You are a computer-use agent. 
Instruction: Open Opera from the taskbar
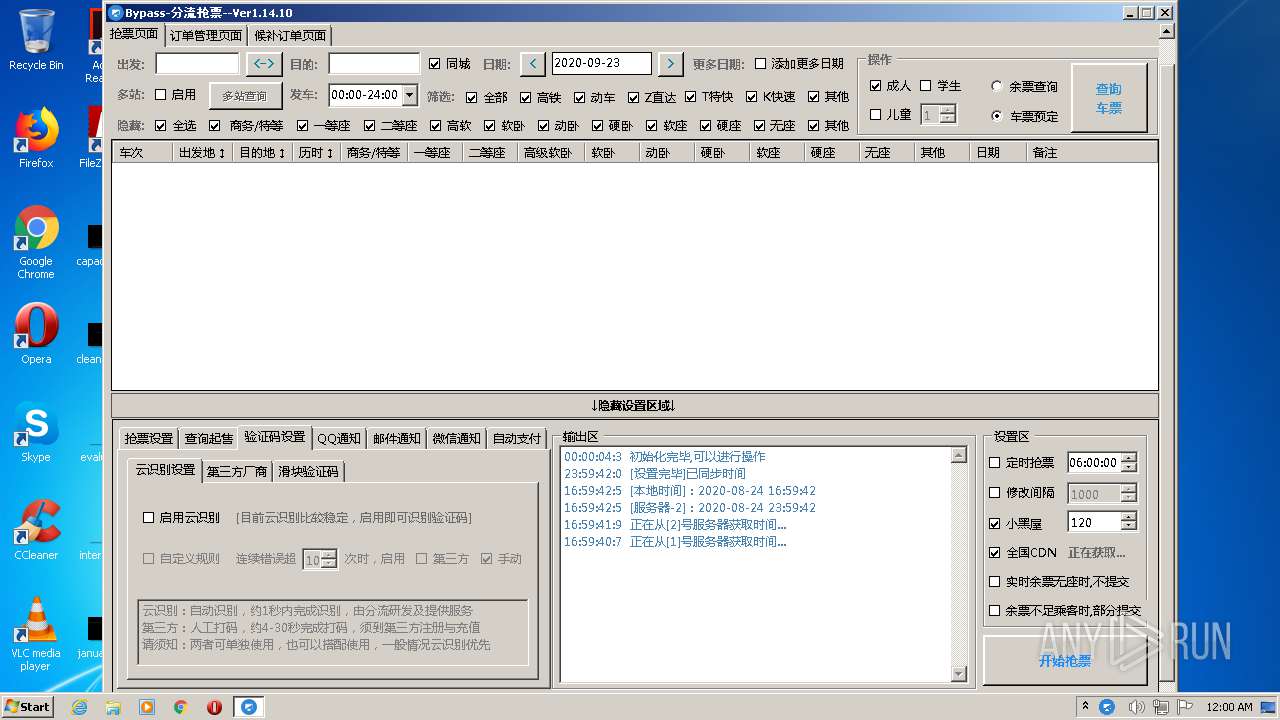214,707
